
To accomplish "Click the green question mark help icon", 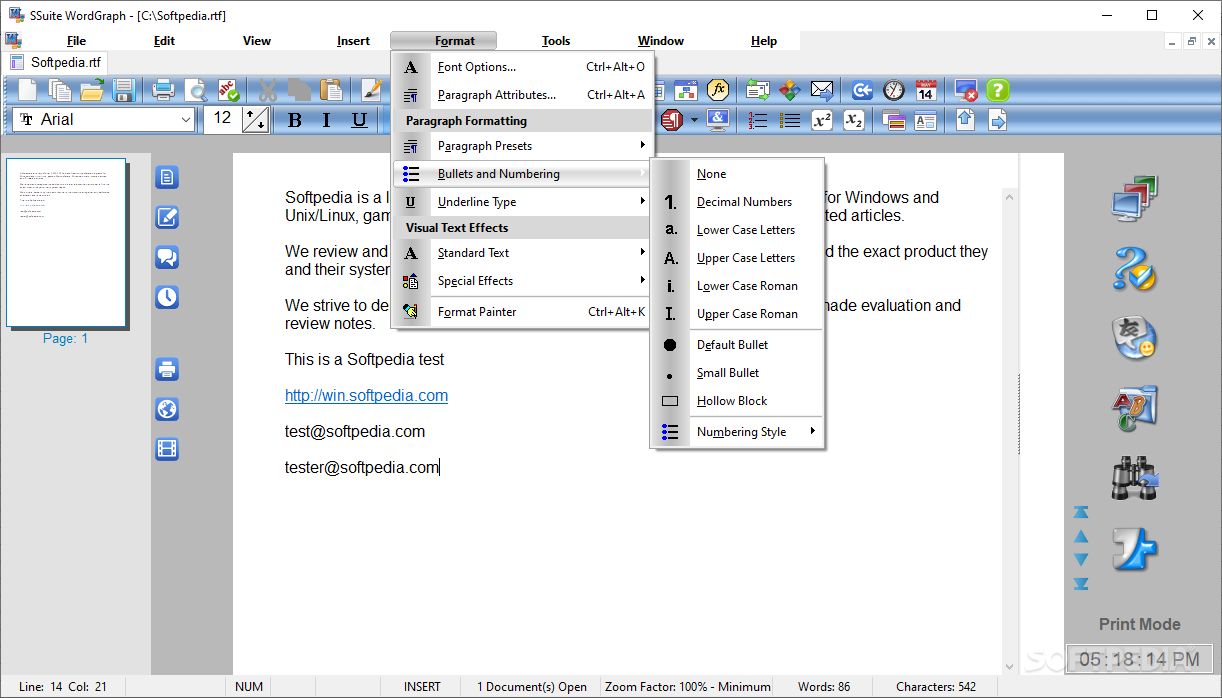I will click(997, 90).
